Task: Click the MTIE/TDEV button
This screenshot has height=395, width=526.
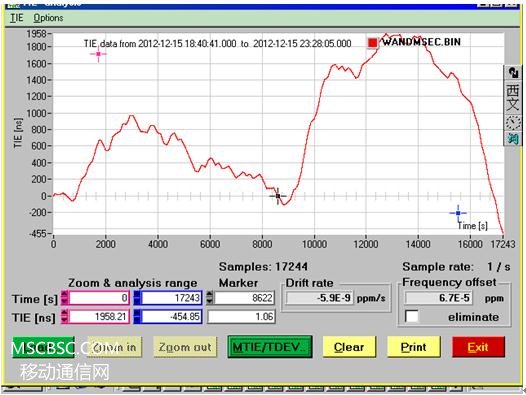Action: tap(270, 347)
